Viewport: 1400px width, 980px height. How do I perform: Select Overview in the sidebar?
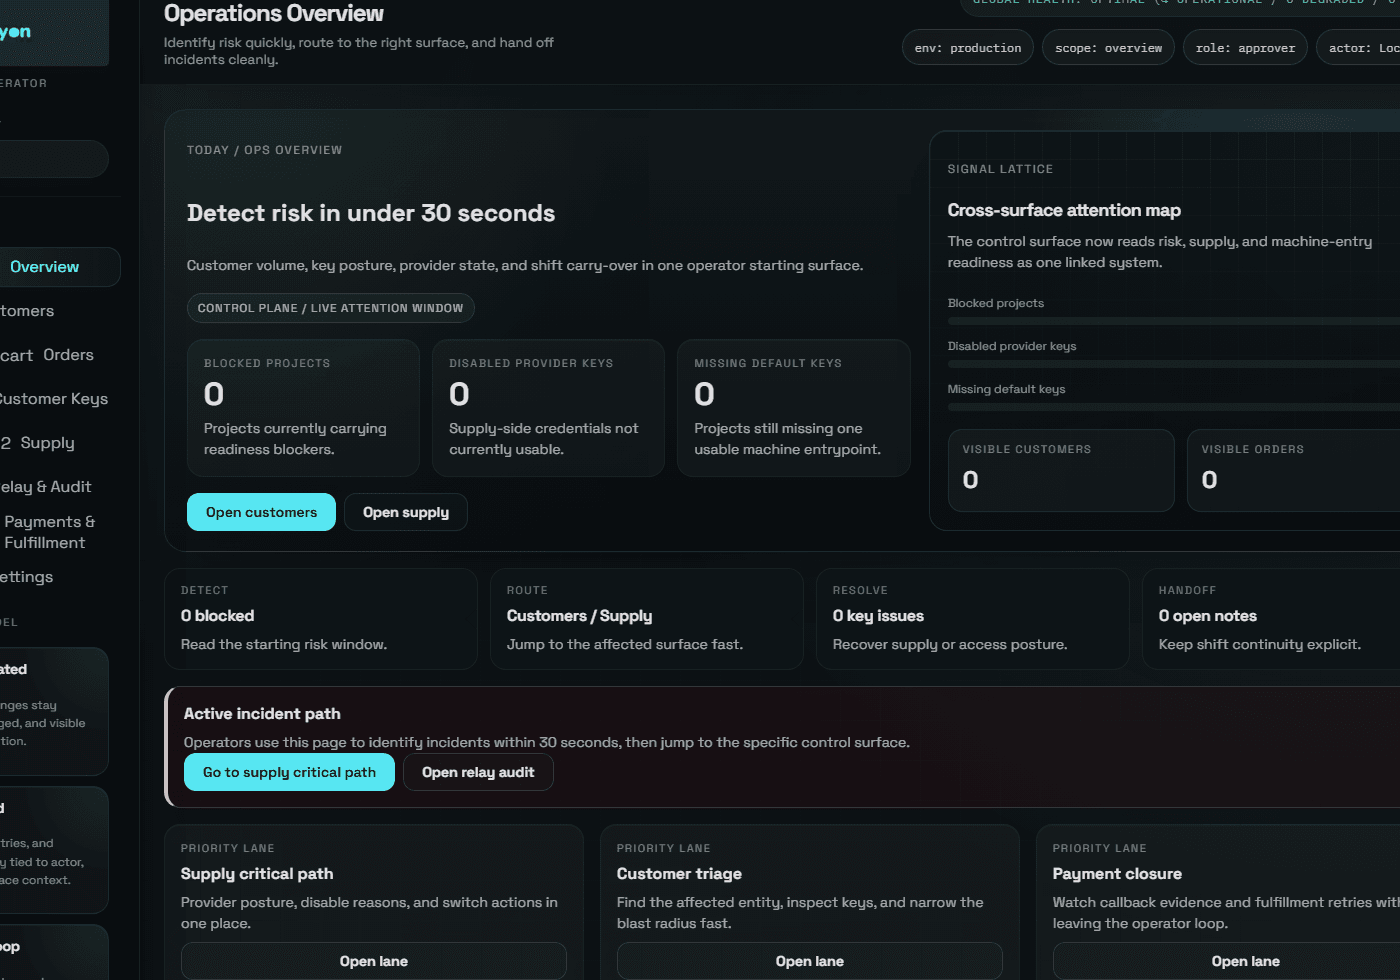tap(44, 266)
